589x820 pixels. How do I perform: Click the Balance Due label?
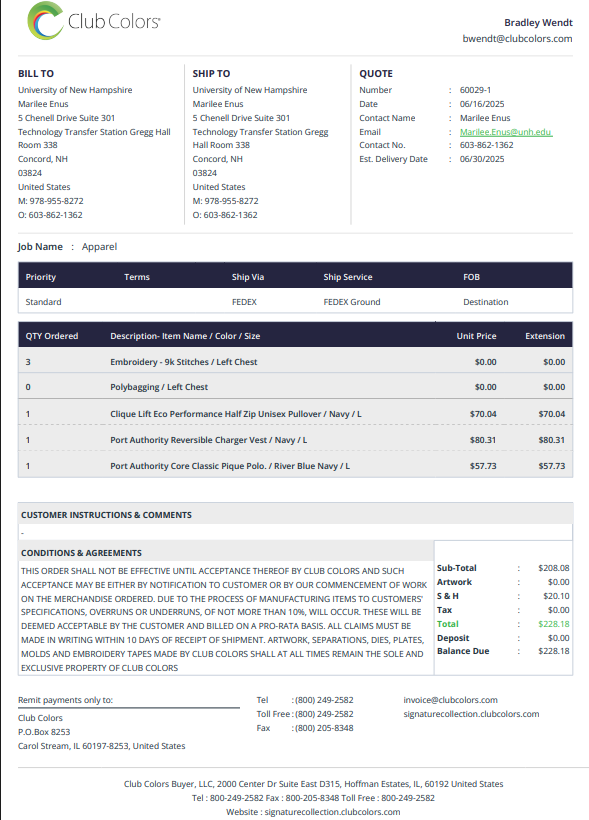[463, 651]
